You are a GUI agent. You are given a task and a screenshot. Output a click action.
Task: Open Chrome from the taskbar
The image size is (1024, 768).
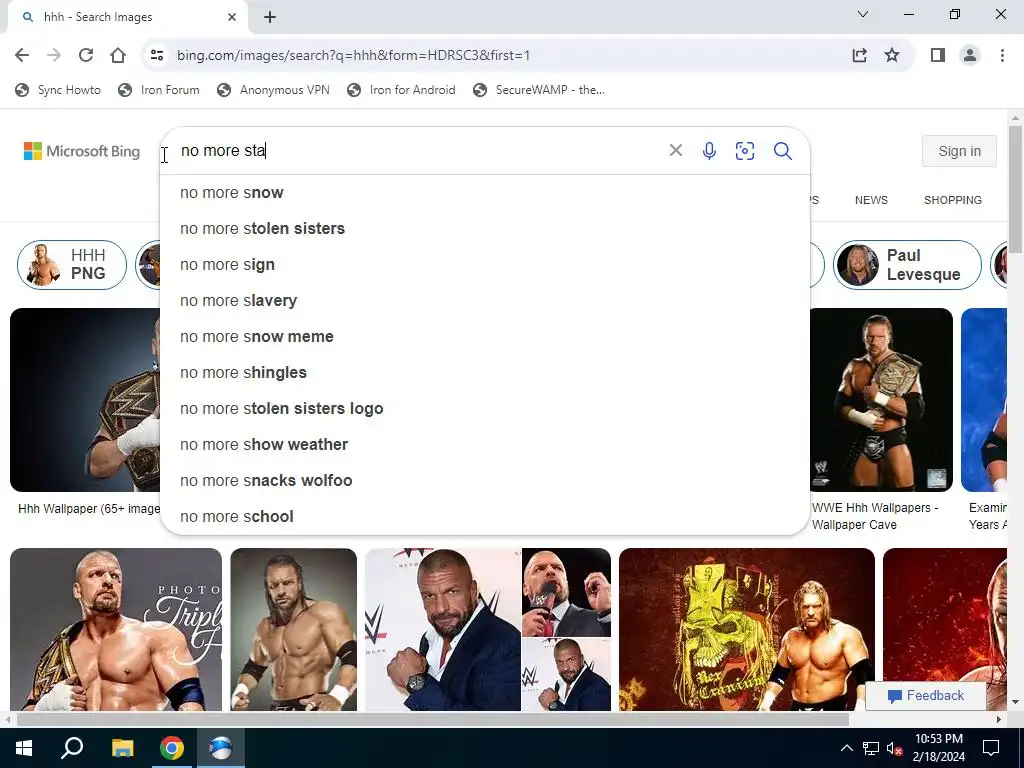(x=172, y=748)
